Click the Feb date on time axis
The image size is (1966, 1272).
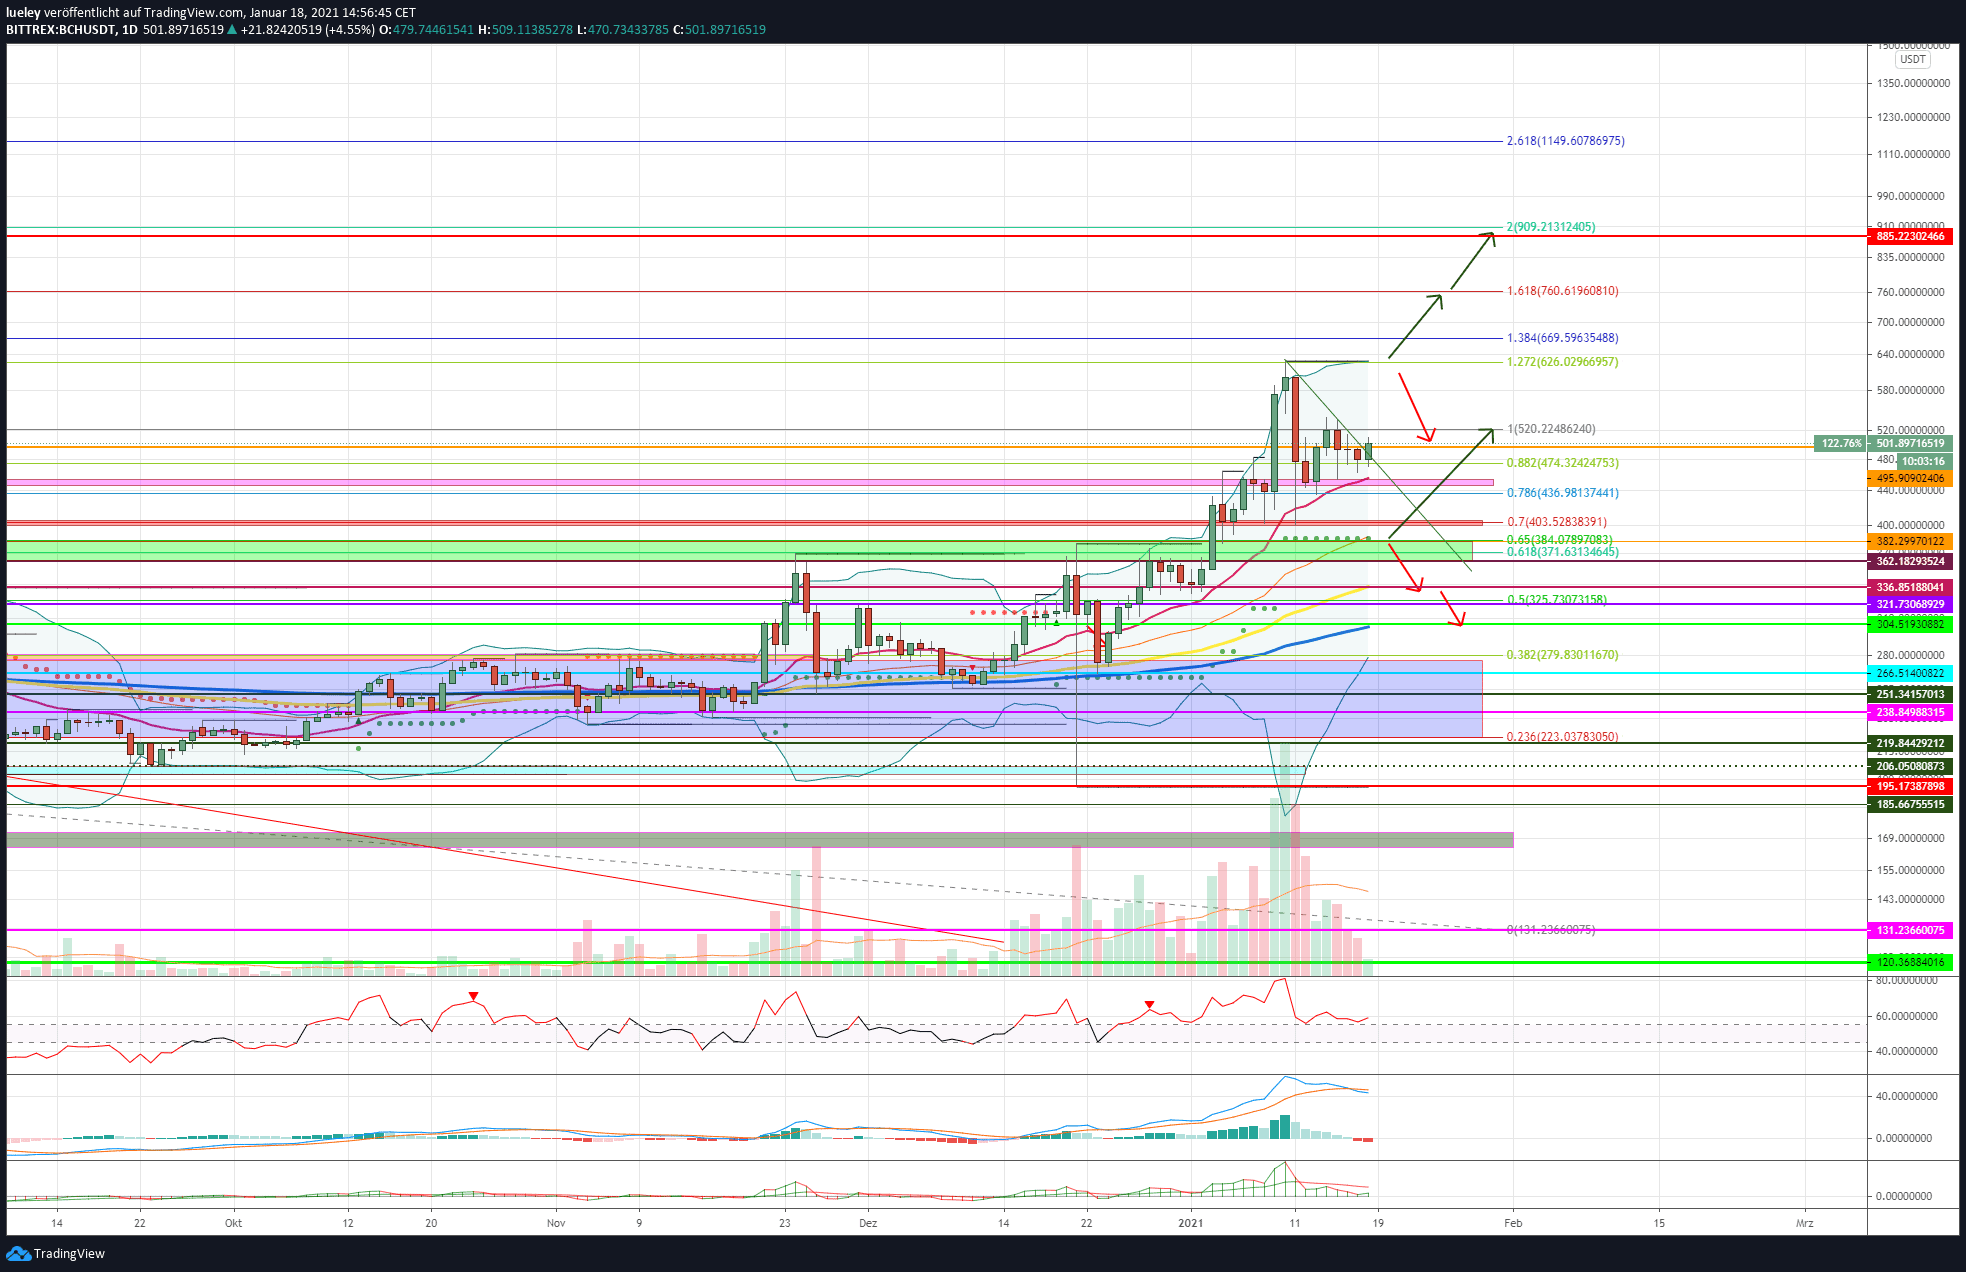click(x=1513, y=1223)
